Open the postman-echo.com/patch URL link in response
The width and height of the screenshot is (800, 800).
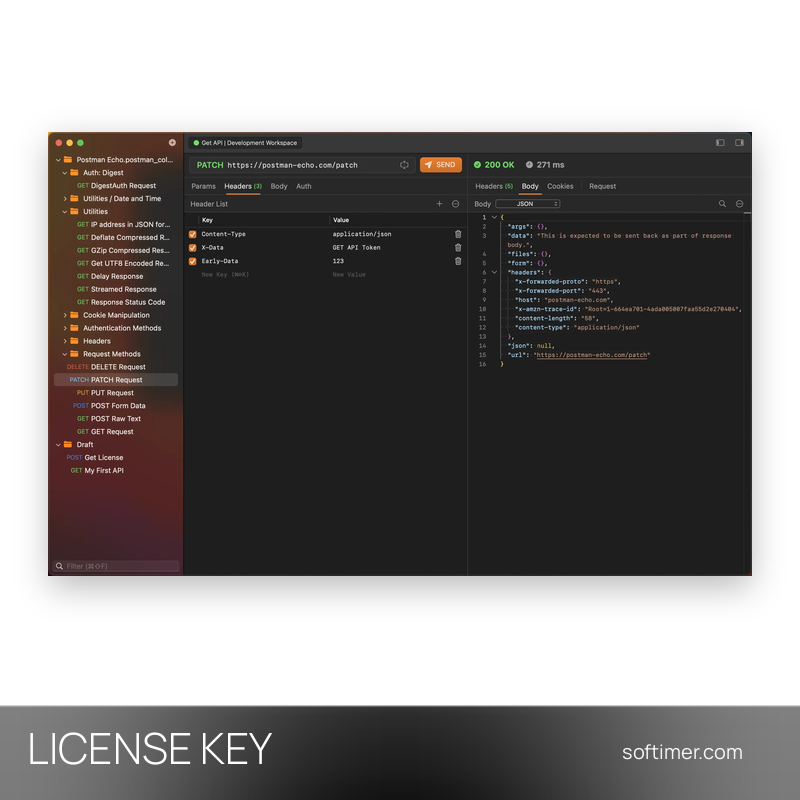coord(592,355)
